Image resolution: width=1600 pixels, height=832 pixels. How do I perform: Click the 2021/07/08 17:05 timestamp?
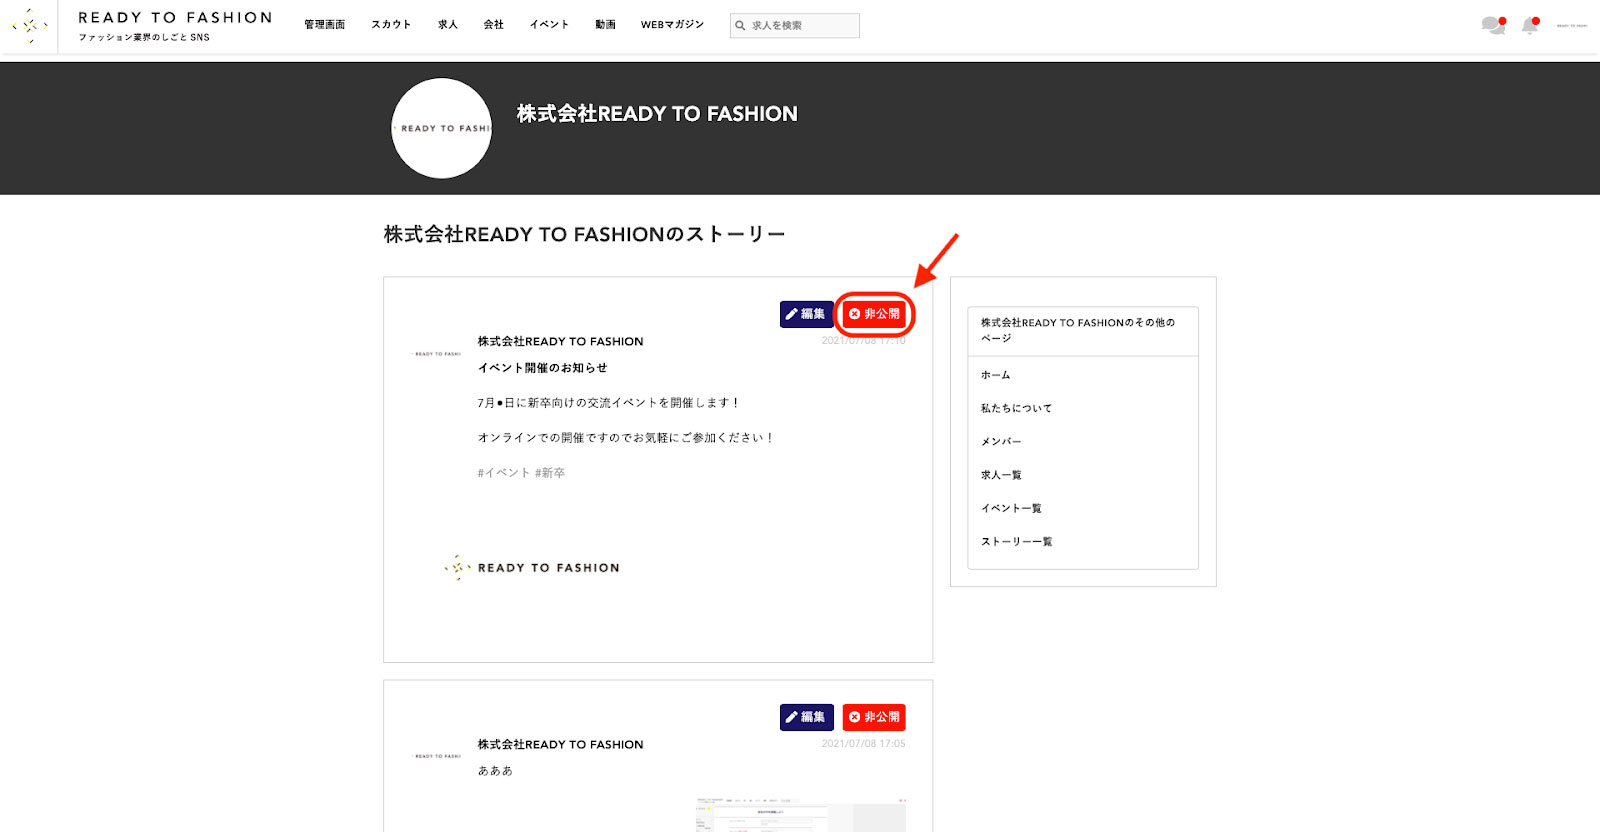click(863, 744)
